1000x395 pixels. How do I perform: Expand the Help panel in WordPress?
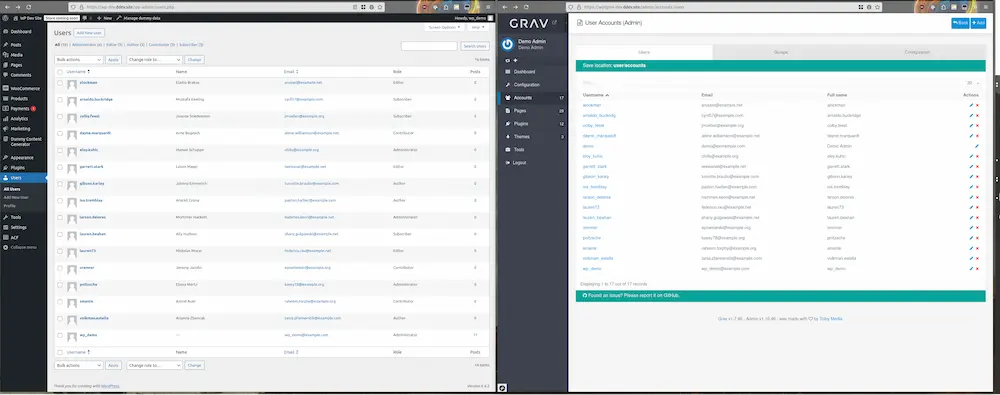pyautogui.click(x=477, y=27)
